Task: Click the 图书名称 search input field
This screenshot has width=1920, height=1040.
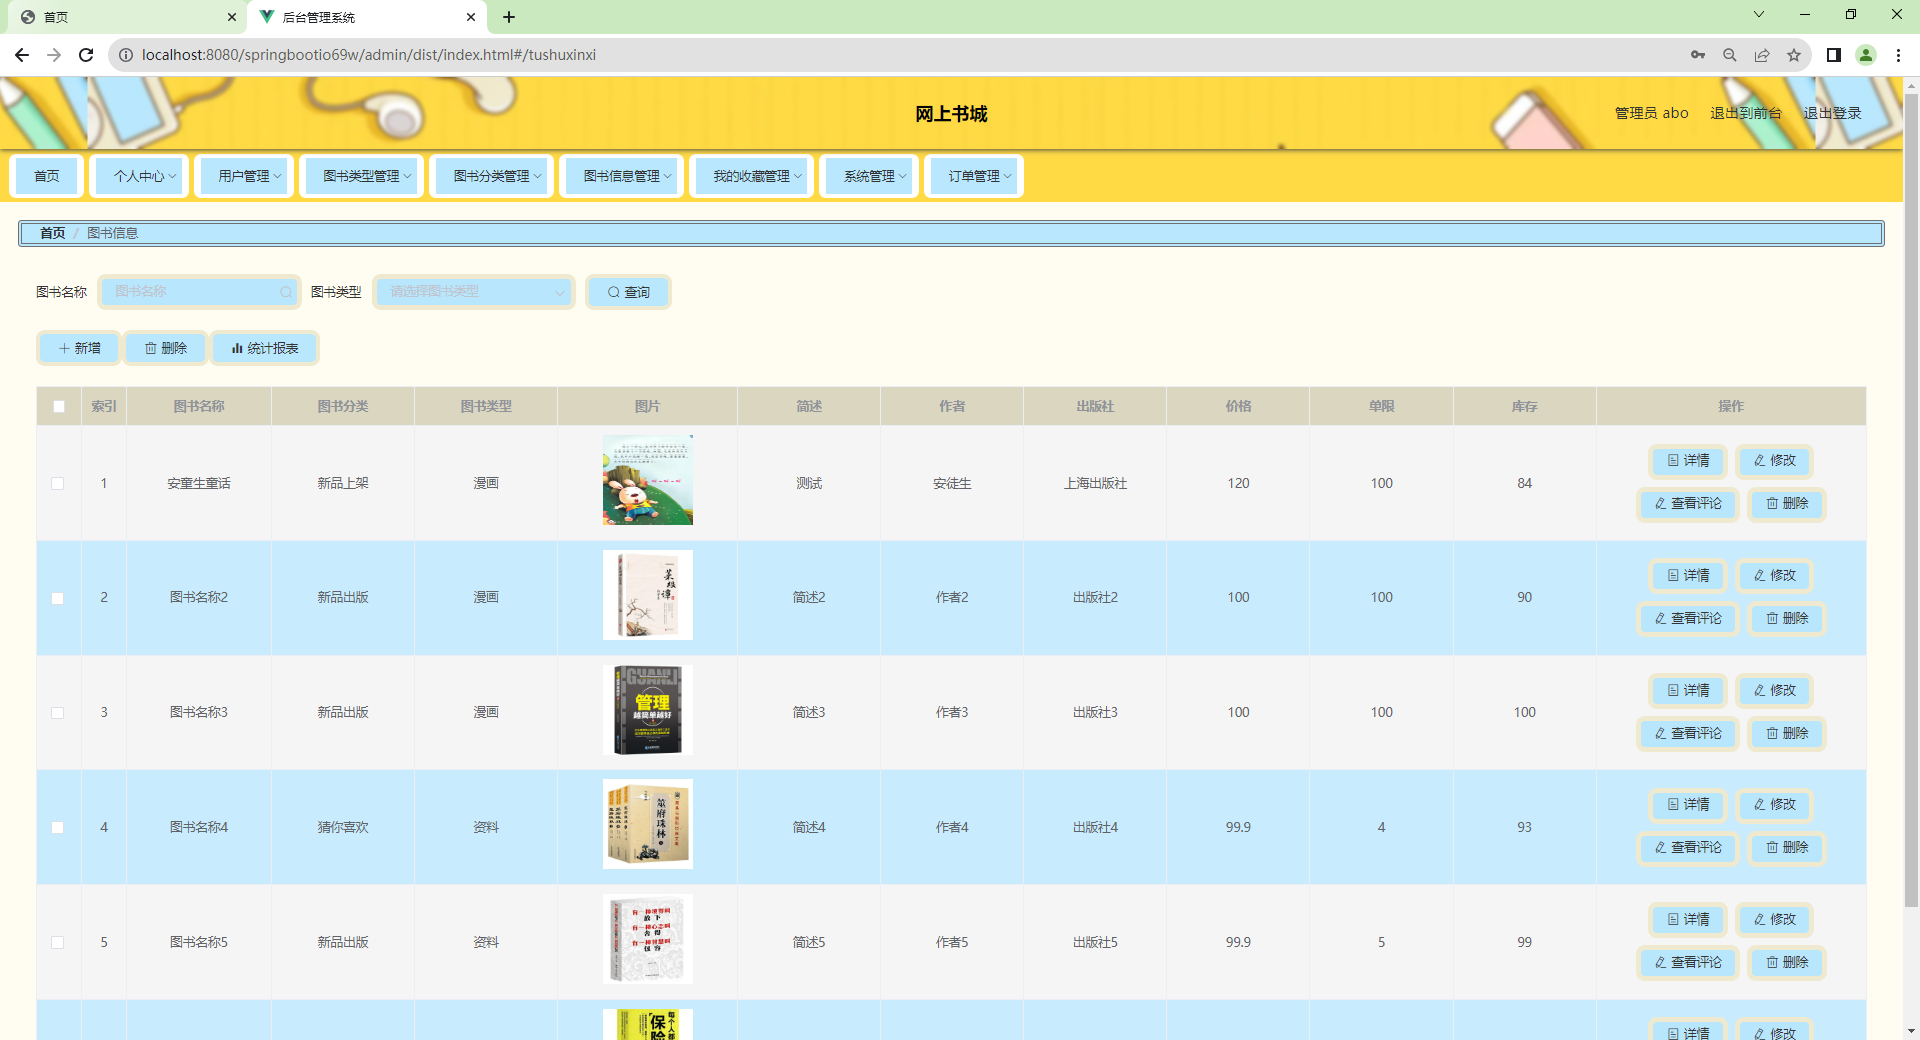Action: [x=195, y=291]
